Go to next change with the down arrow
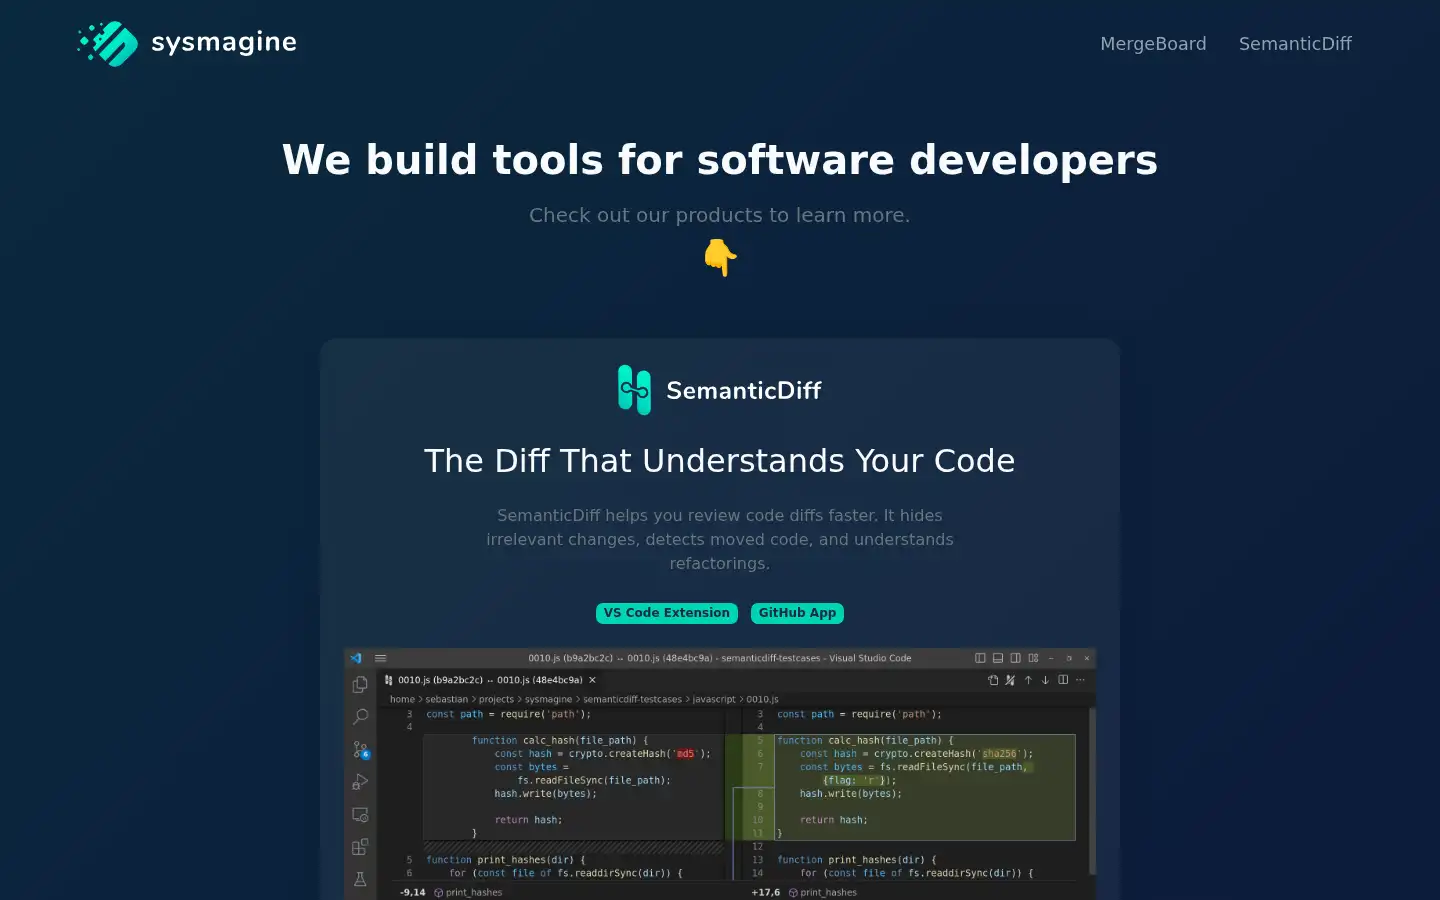The width and height of the screenshot is (1440, 900). tap(1045, 680)
